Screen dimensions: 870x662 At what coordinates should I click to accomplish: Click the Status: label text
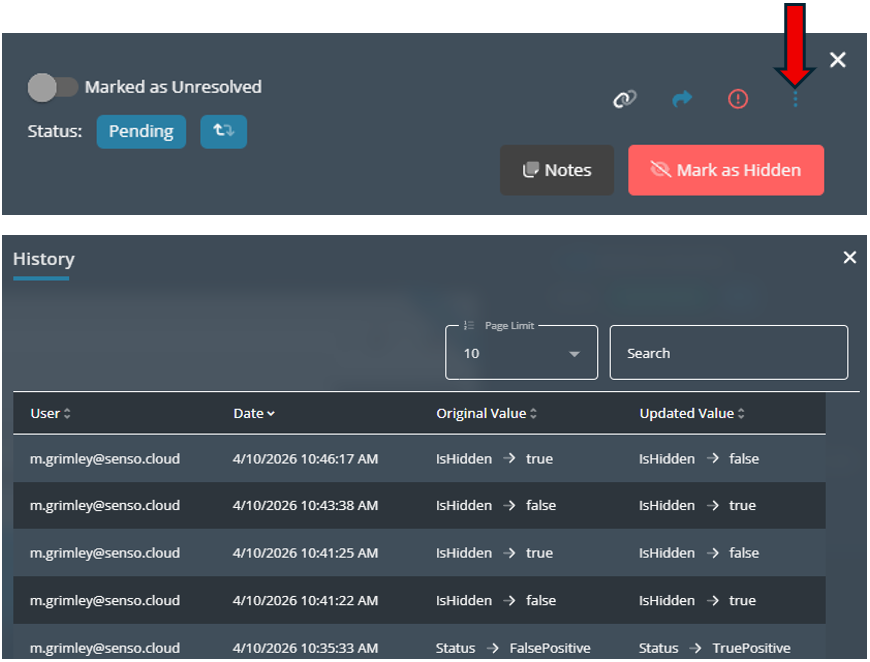coord(55,132)
